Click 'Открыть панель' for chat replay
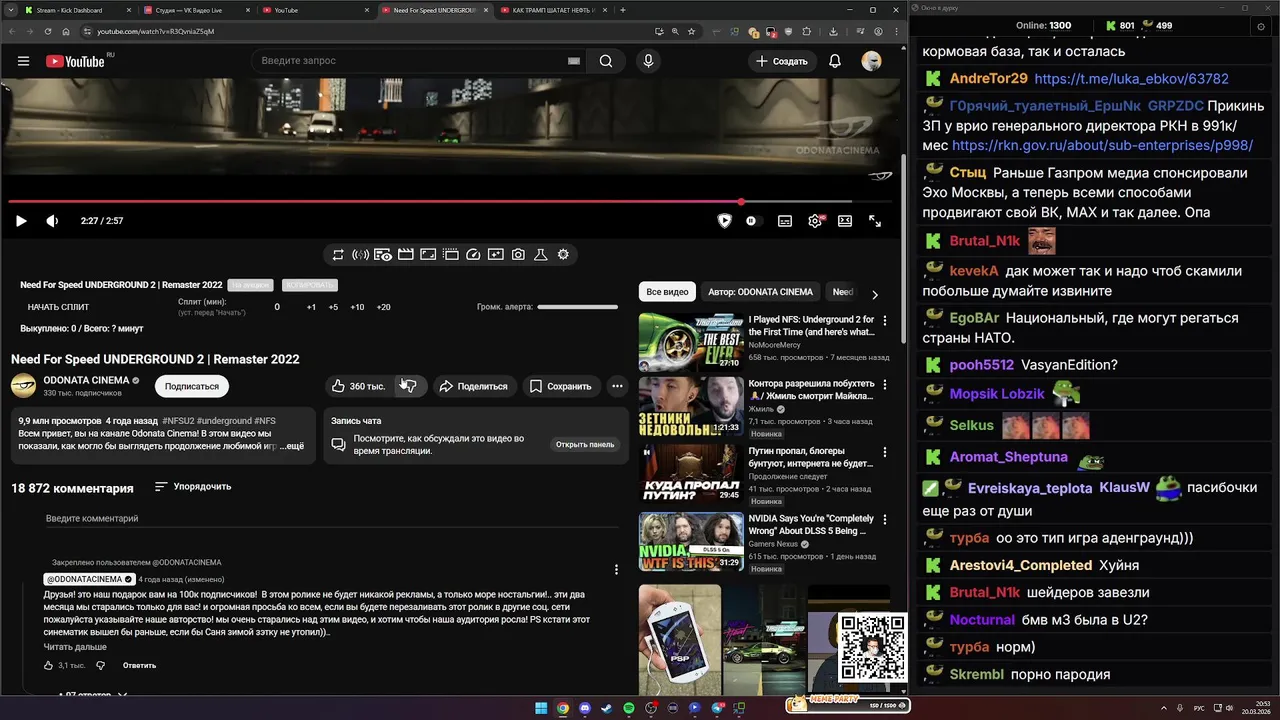The height and width of the screenshot is (720, 1280). (585, 444)
